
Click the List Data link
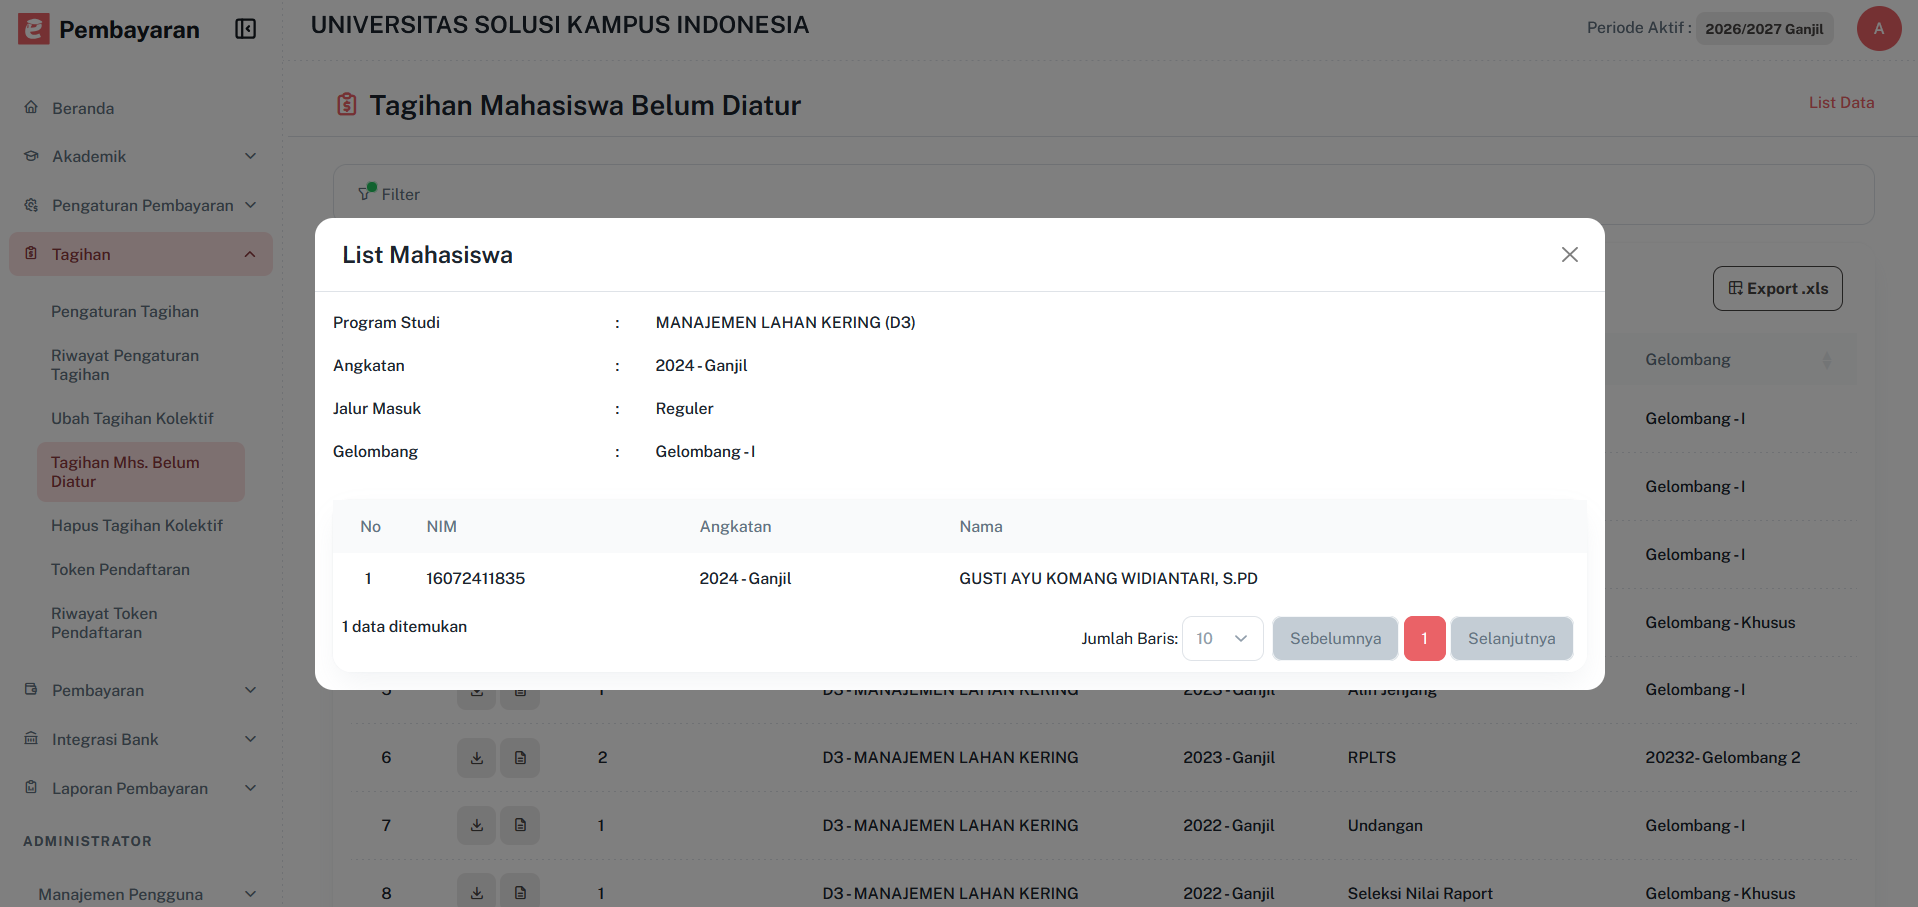pos(1841,102)
